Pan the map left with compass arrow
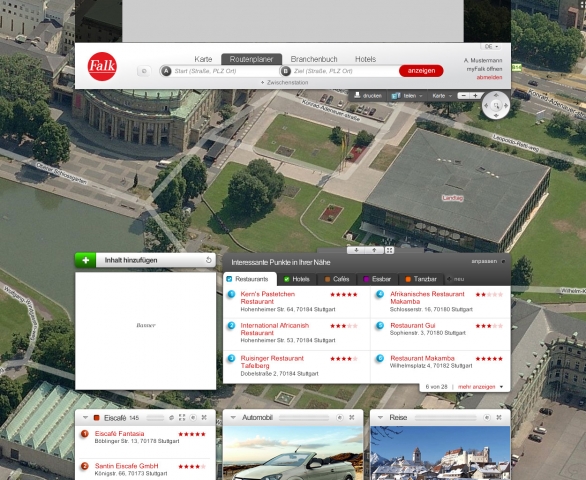 486,106
